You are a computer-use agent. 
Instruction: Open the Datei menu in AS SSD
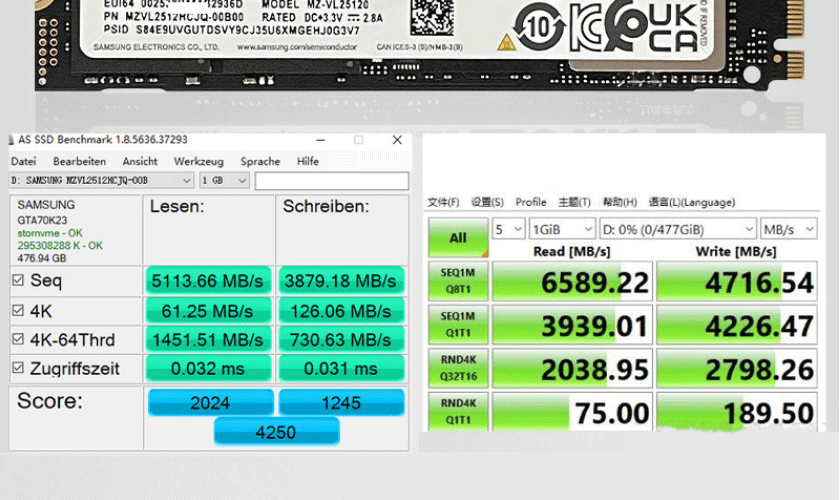click(x=24, y=161)
